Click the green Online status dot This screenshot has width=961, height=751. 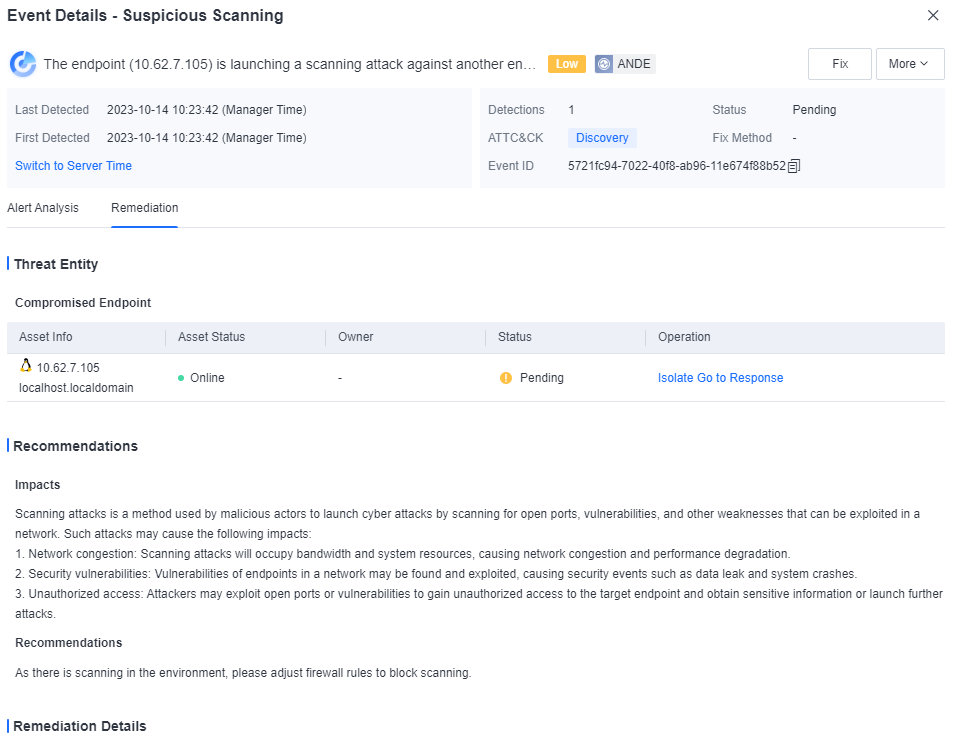(x=181, y=378)
